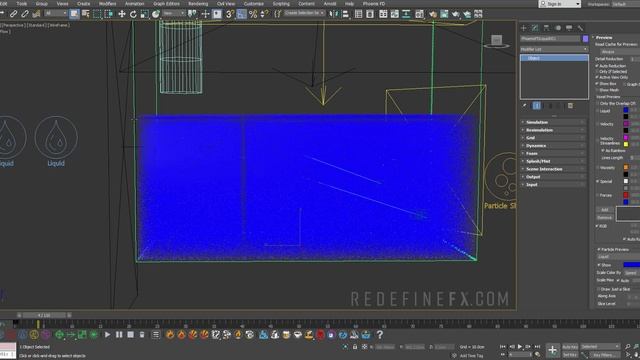Click Add button in Preview panel
Viewport: 640px width, 360px height.
pos(604,209)
